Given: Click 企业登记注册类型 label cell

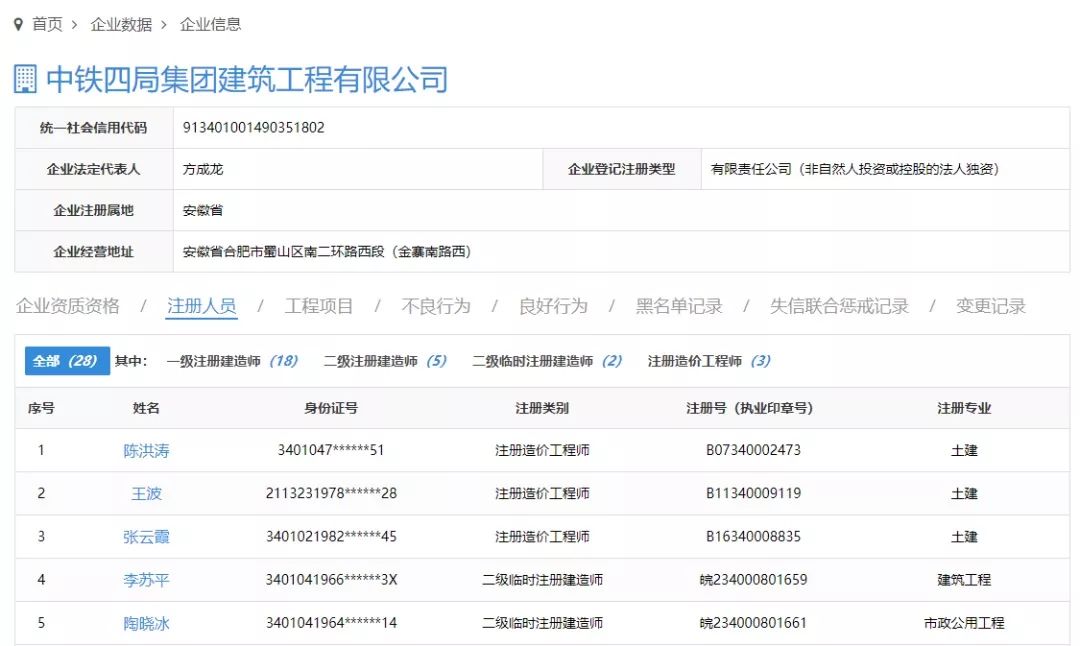Looking at the screenshot, I should click(x=622, y=169).
